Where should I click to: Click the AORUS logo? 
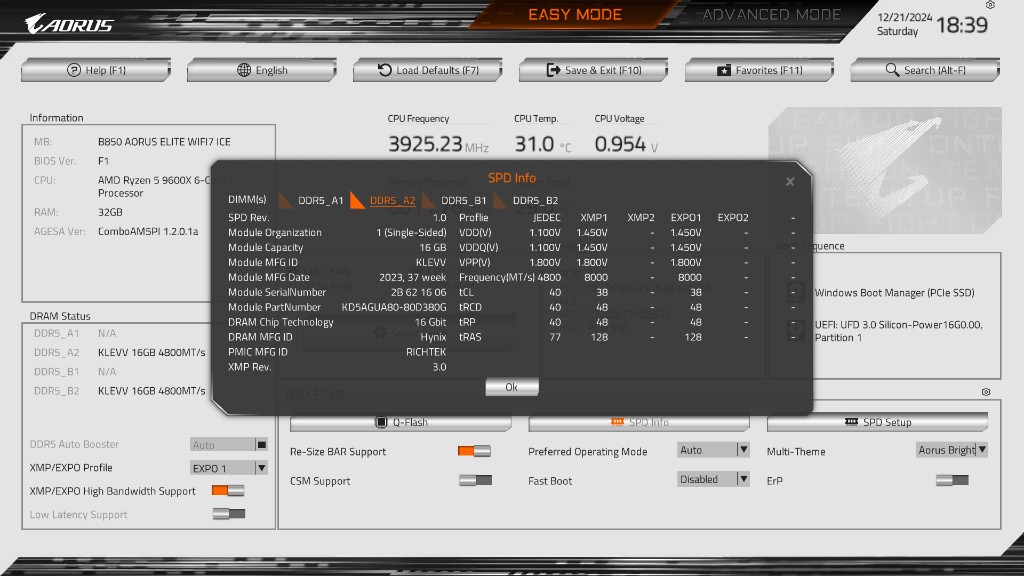69,24
